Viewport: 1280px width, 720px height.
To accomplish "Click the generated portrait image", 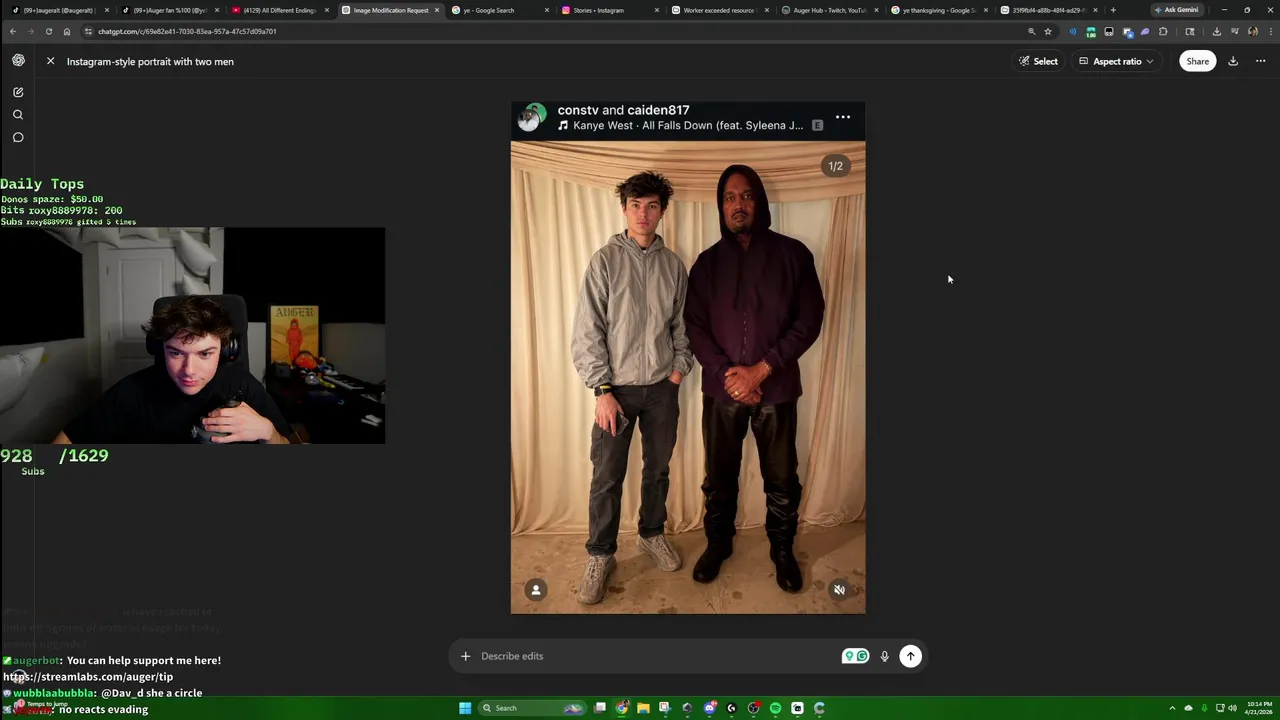I will 688,358.
